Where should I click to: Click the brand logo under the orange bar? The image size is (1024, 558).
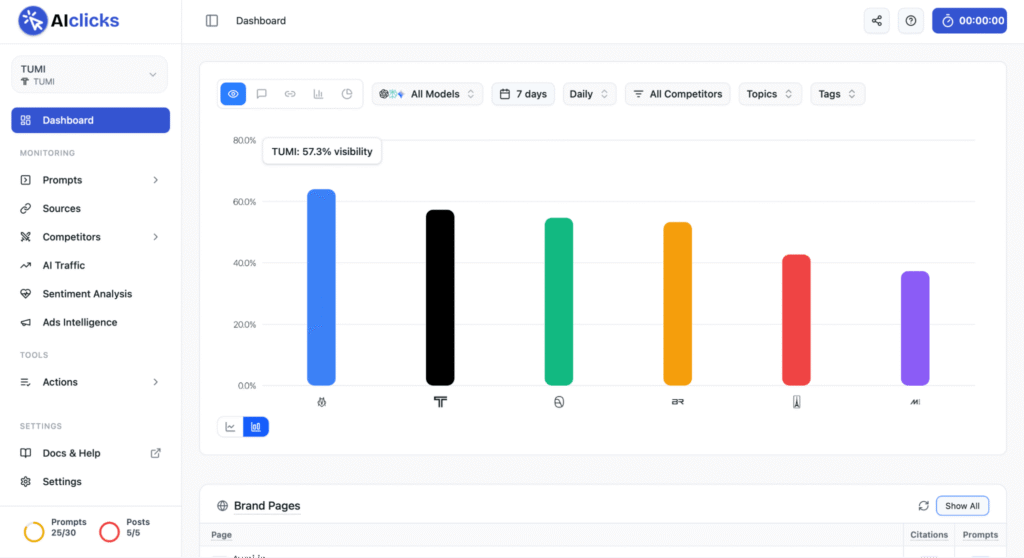coord(677,402)
